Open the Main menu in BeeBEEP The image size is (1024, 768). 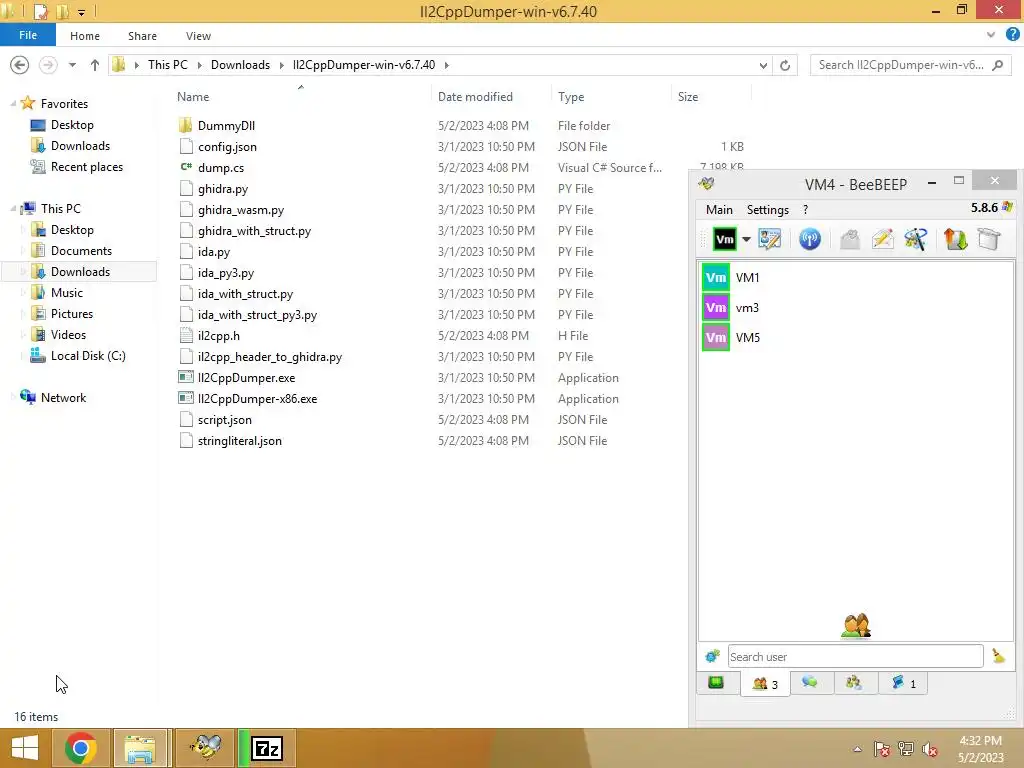tap(719, 210)
